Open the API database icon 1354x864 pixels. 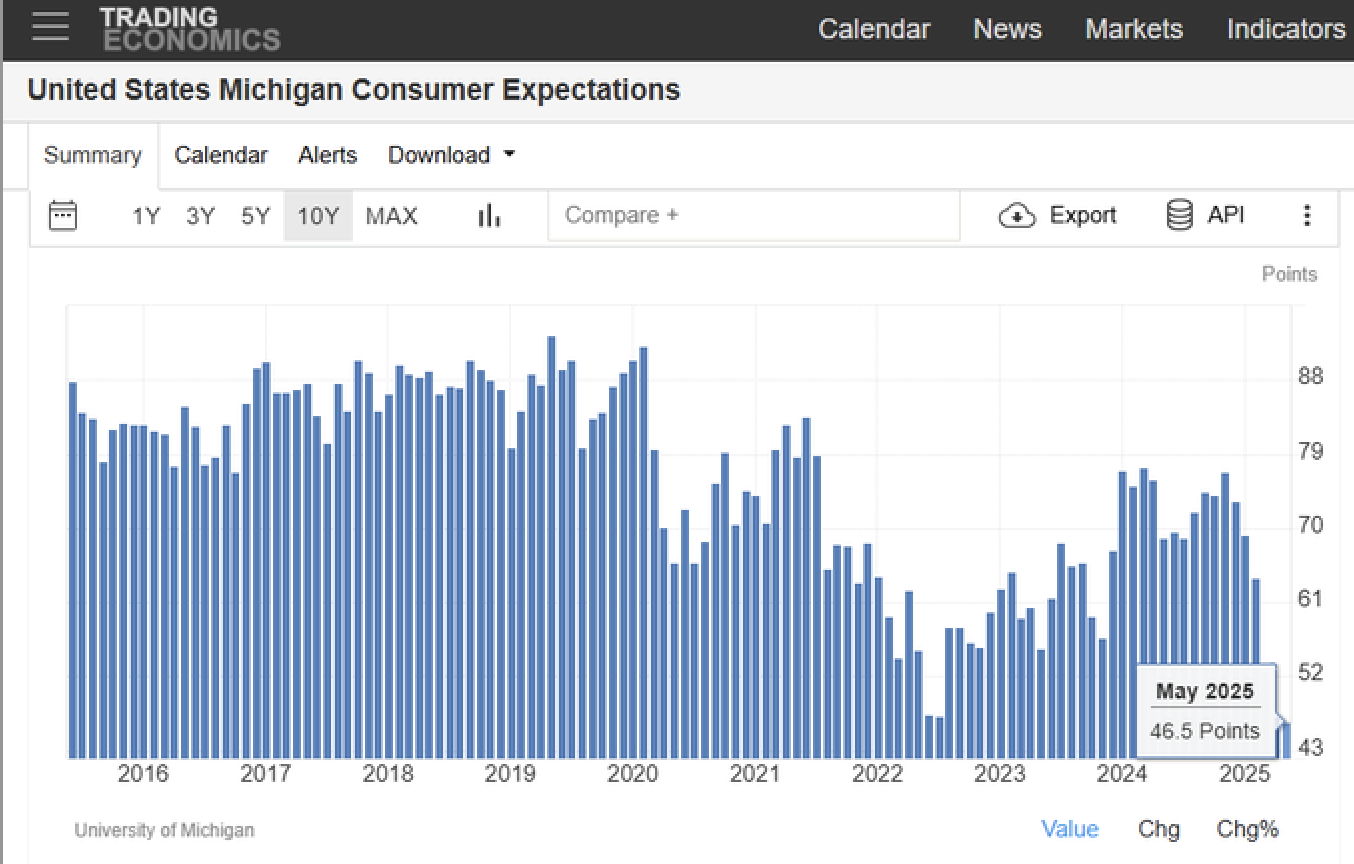1180,215
